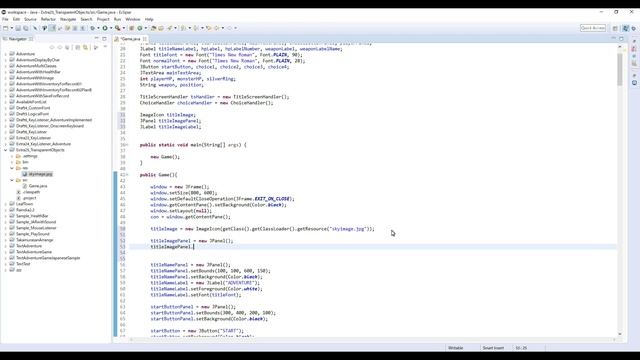Place cursor after titleImagePanel. on line 53
640x360 pixels.
tap(194, 247)
